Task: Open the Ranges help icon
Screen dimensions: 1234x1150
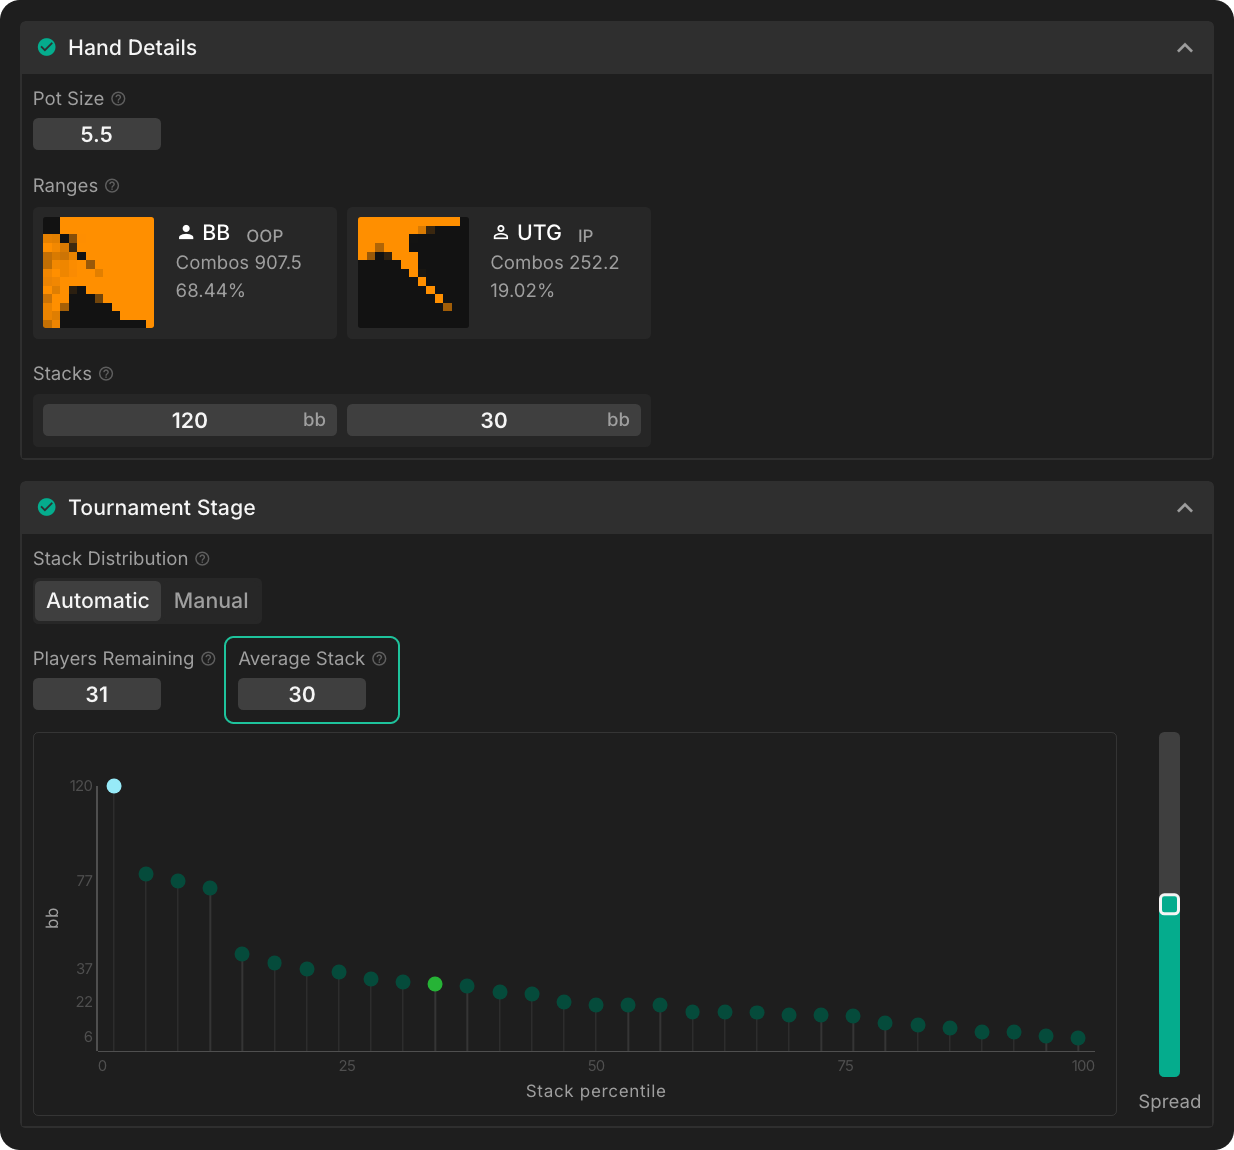Action: (x=112, y=186)
